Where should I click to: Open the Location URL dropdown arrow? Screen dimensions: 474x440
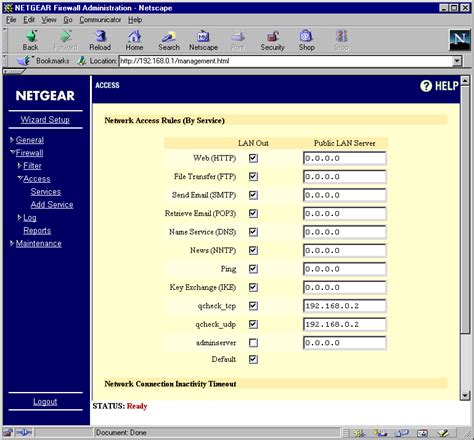pyautogui.click(x=457, y=61)
